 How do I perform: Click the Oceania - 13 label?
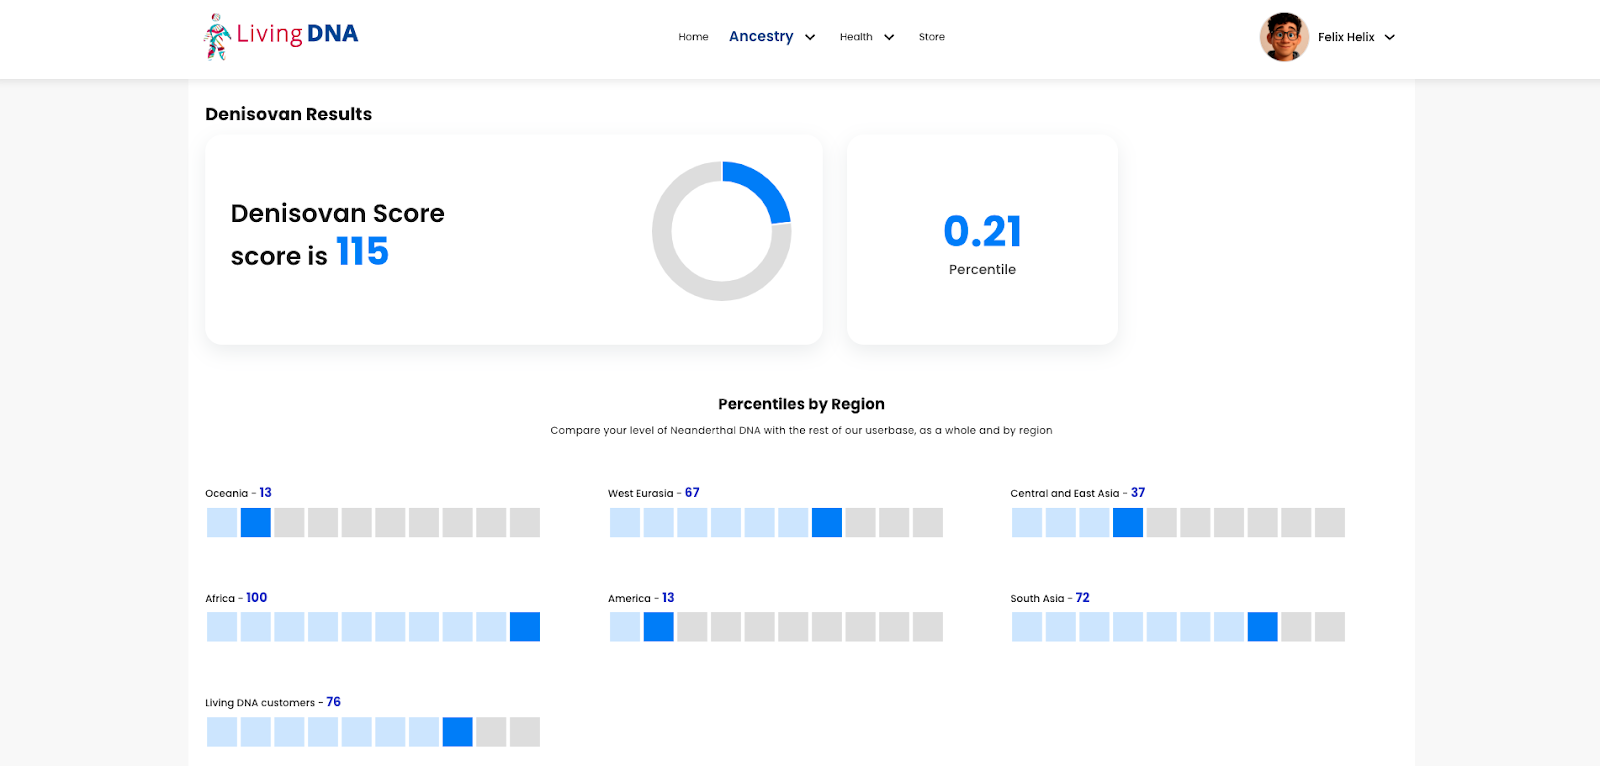click(x=238, y=493)
